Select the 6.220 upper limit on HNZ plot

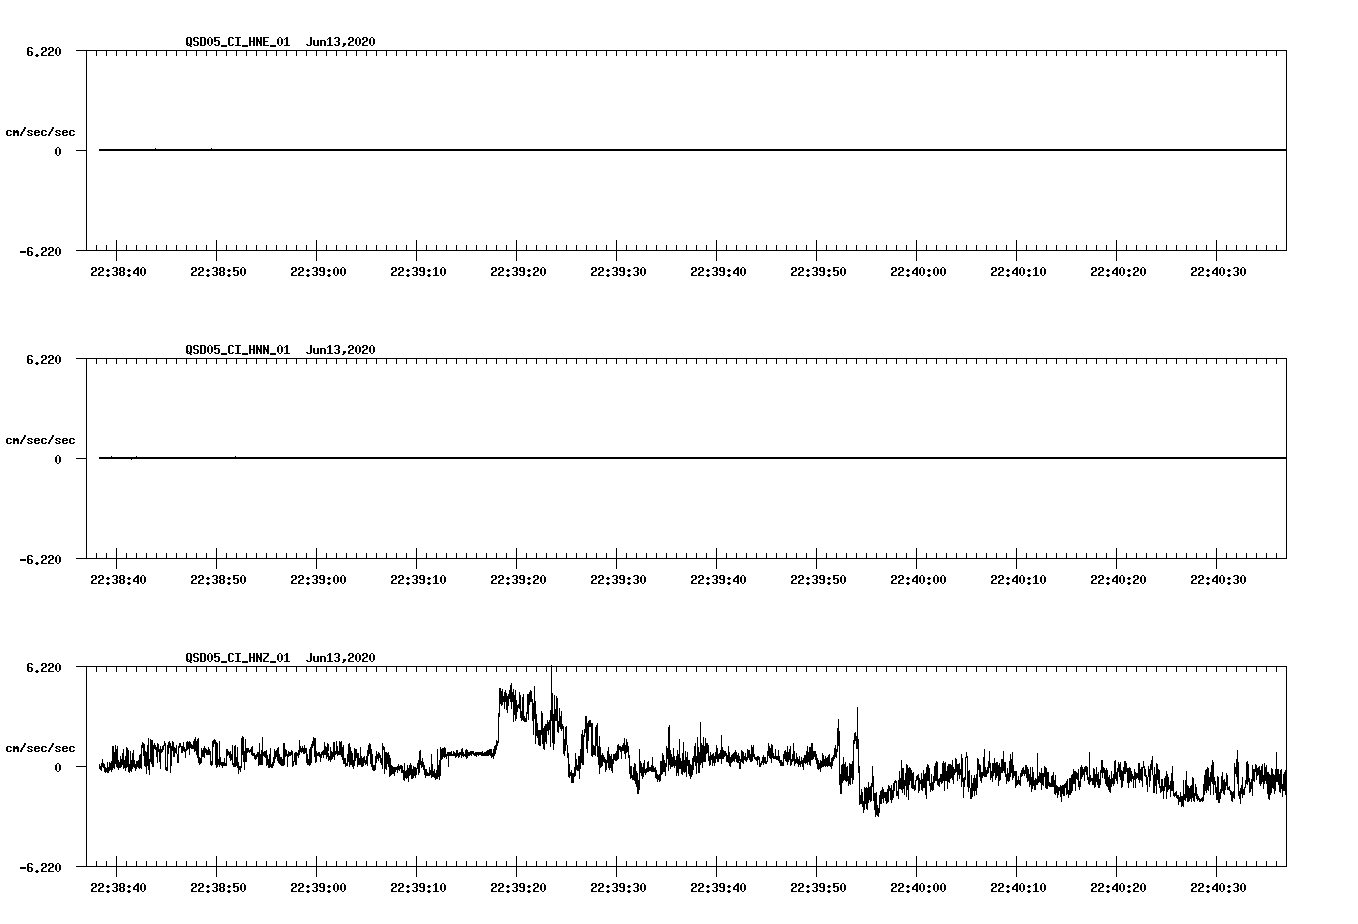pos(44,667)
